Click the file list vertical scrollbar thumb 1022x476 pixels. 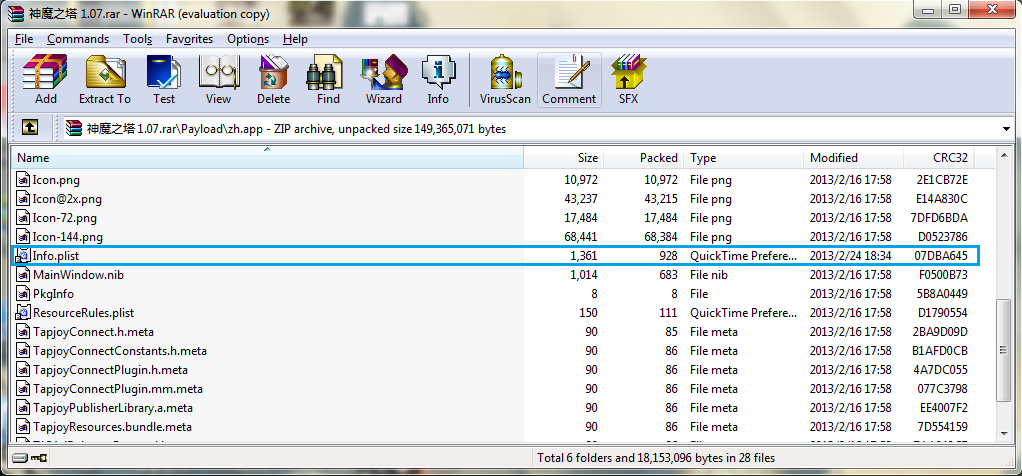pyautogui.click(x=1004, y=350)
